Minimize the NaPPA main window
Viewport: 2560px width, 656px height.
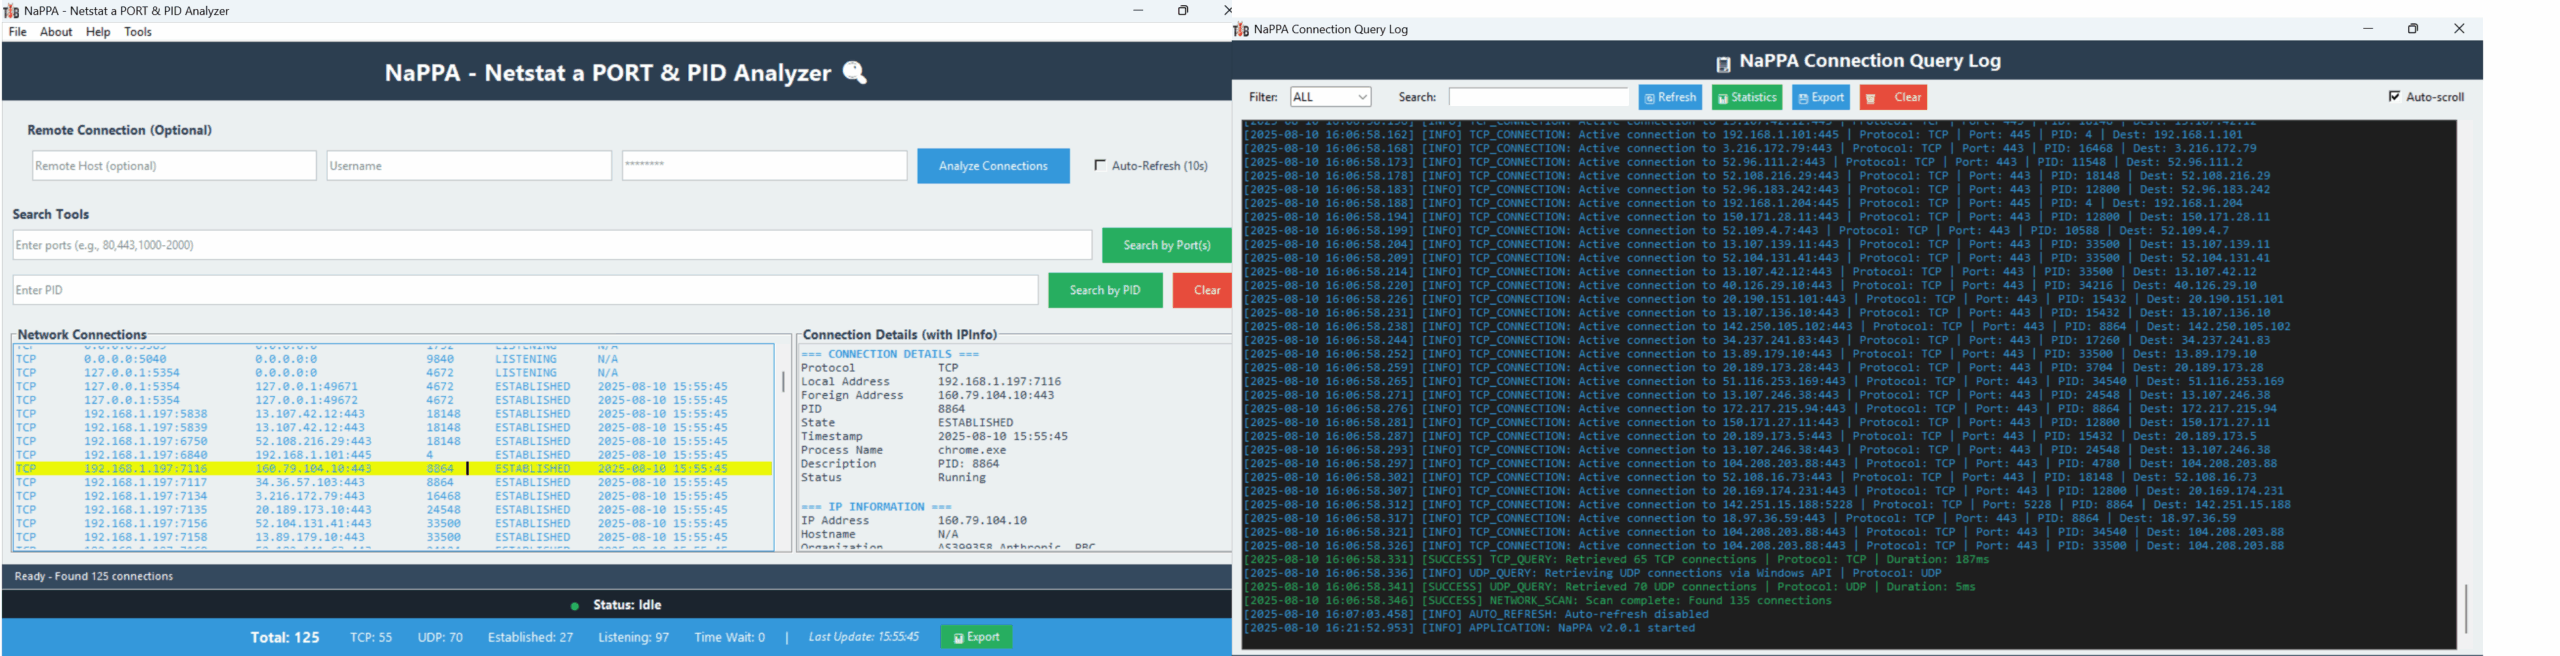[x=1138, y=11]
